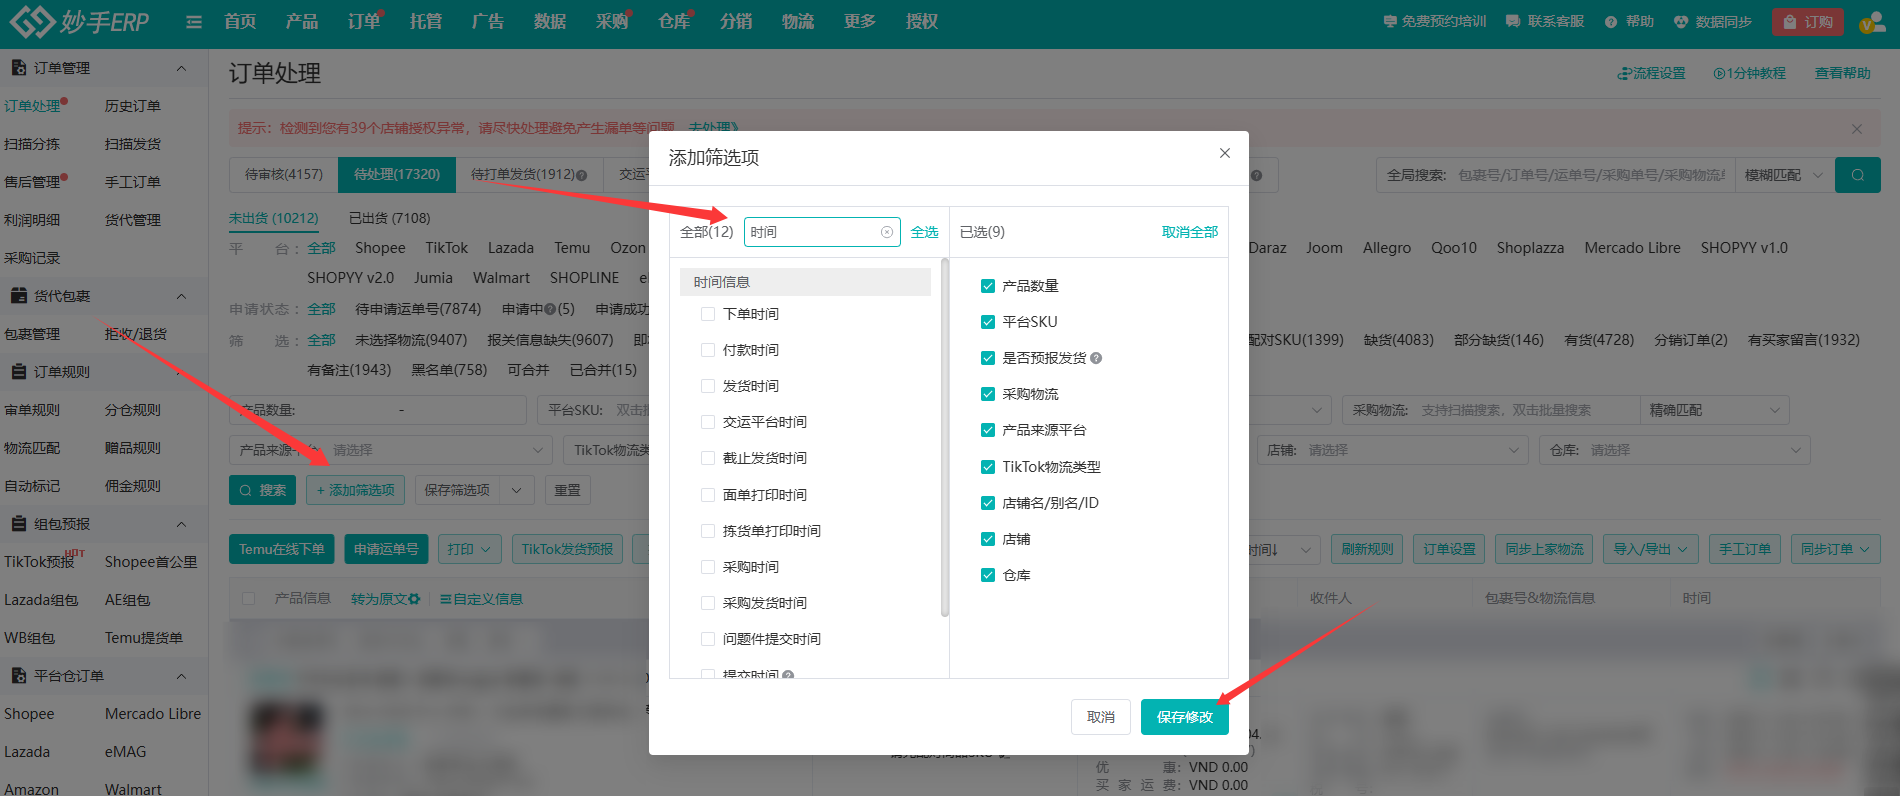1900x796 pixels.
Task: Dismiss the red warning banner
Action: pyautogui.click(x=1856, y=129)
